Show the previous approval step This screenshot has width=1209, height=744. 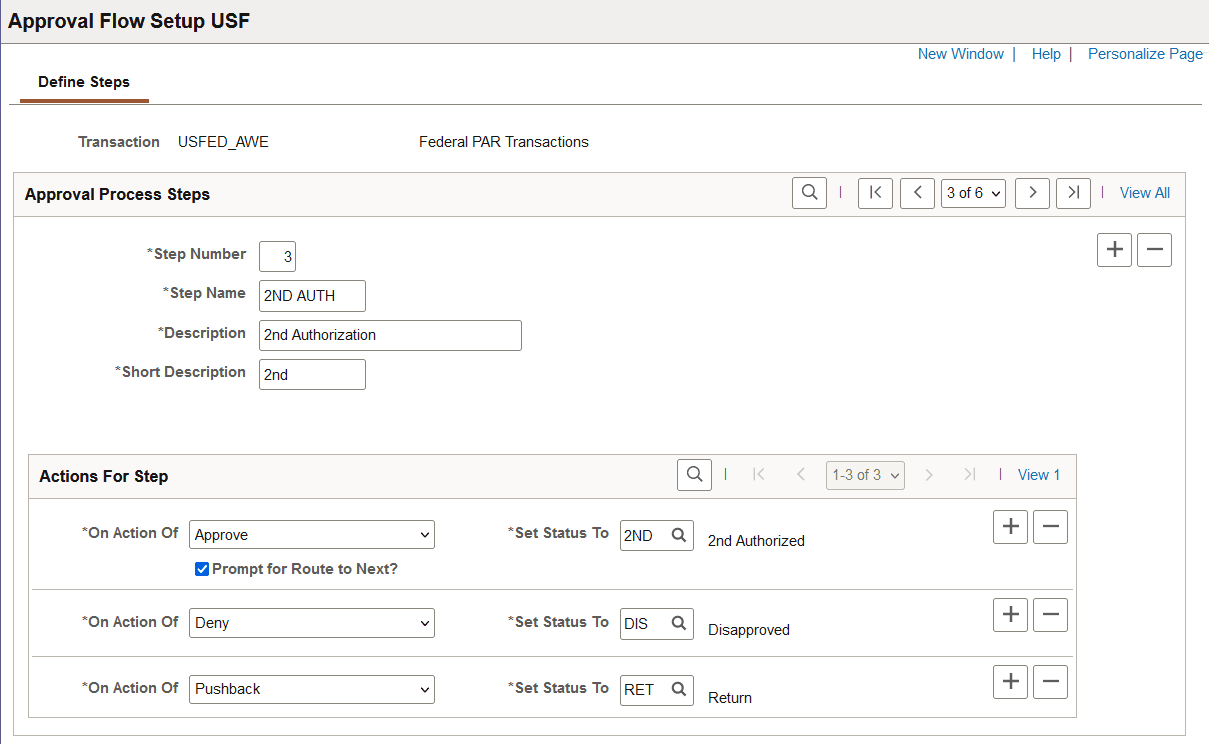917,192
